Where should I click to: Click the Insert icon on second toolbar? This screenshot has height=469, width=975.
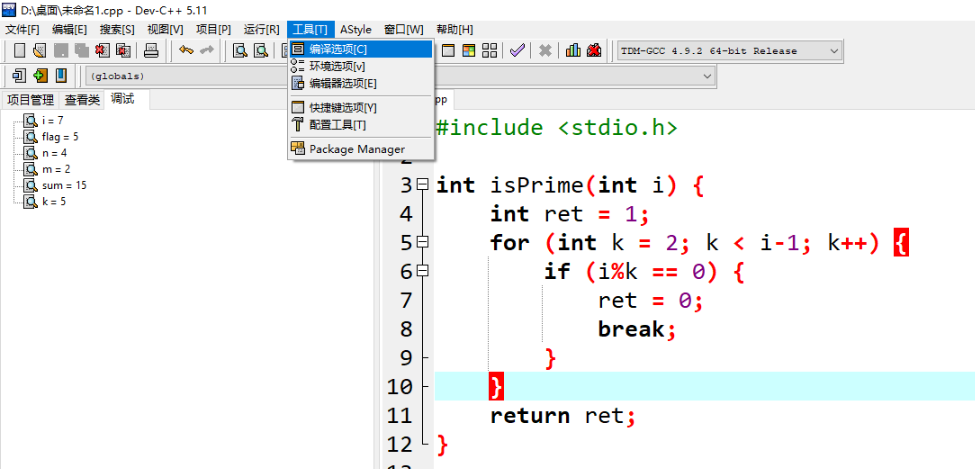point(19,76)
